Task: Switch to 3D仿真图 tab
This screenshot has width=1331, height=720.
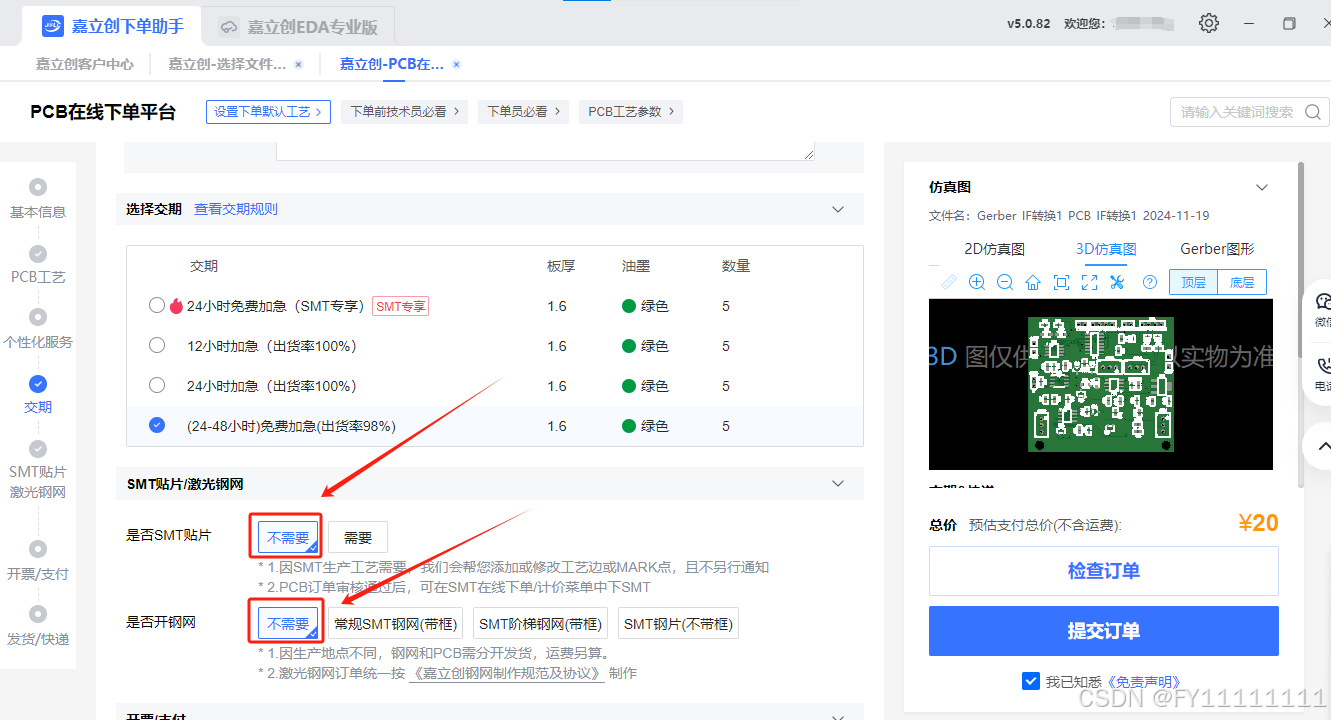Action: tap(1106, 249)
